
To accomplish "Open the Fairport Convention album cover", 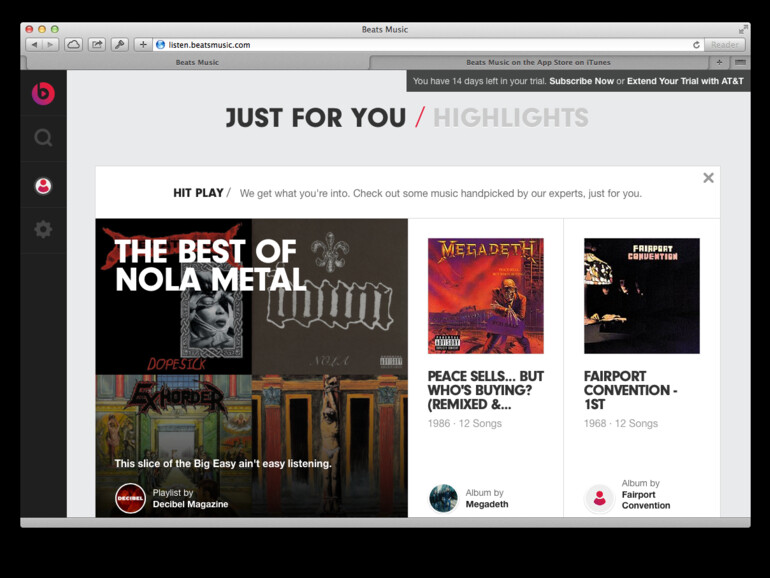I will pyautogui.click(x=642, y=296).
